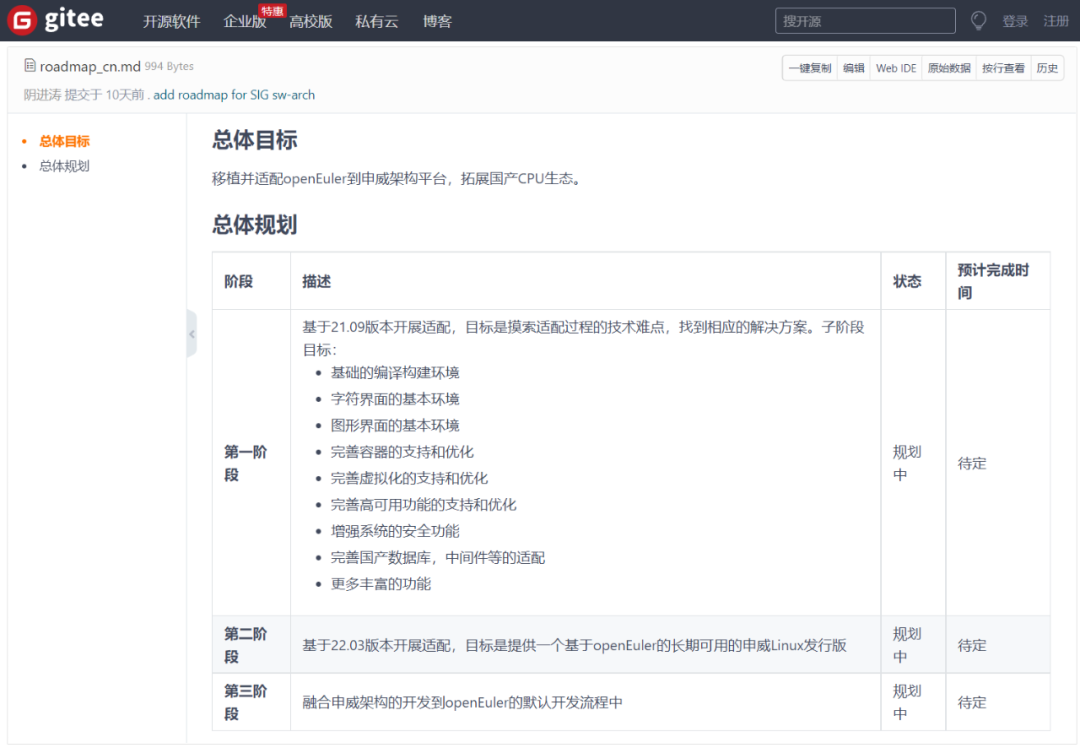1080x748 pixels.
Task: Open the 企业版 menu
Action: click(x=245, y=21)
